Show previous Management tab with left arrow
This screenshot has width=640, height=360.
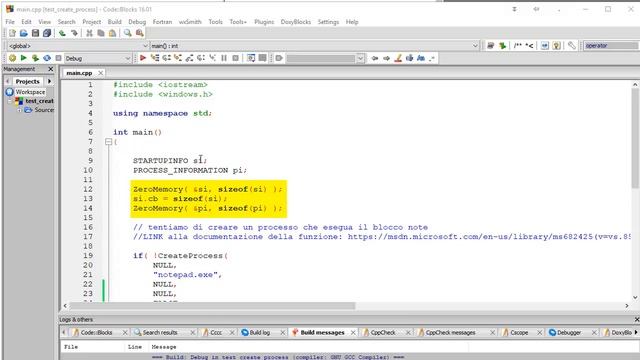(7, 81)
